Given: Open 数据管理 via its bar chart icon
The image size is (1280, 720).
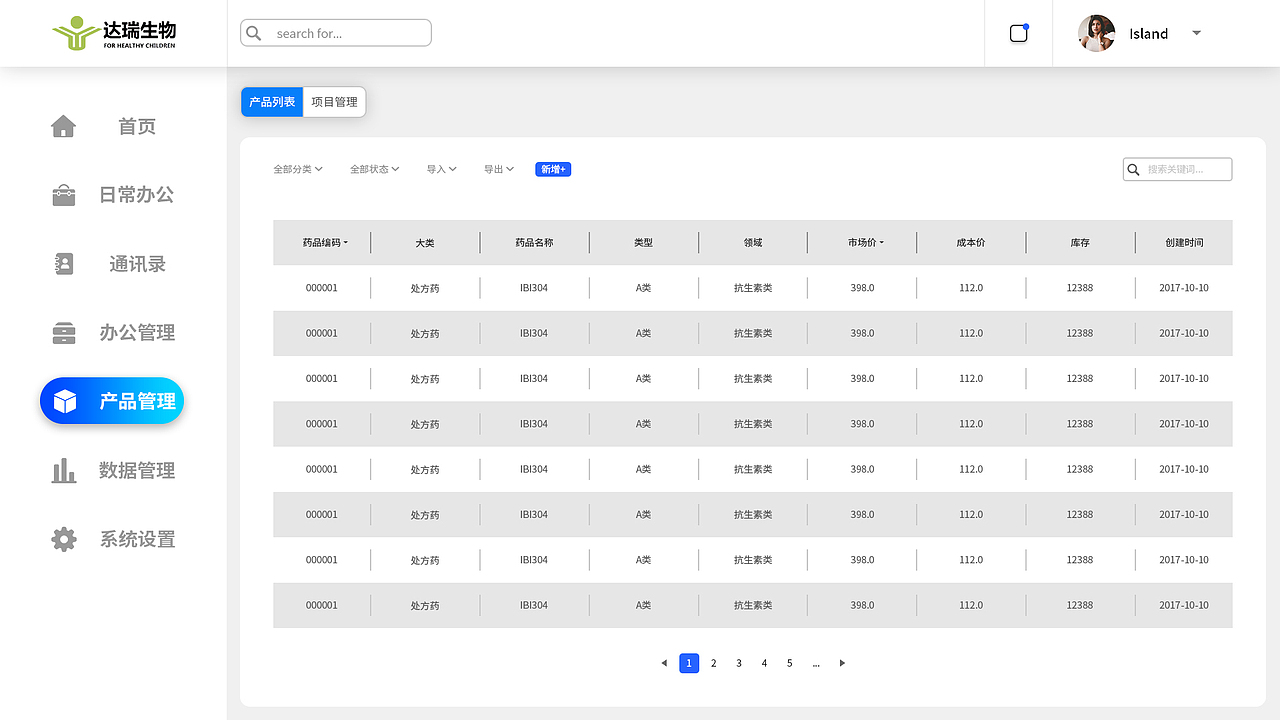Looking at the screenshot, I should [63, 470].
